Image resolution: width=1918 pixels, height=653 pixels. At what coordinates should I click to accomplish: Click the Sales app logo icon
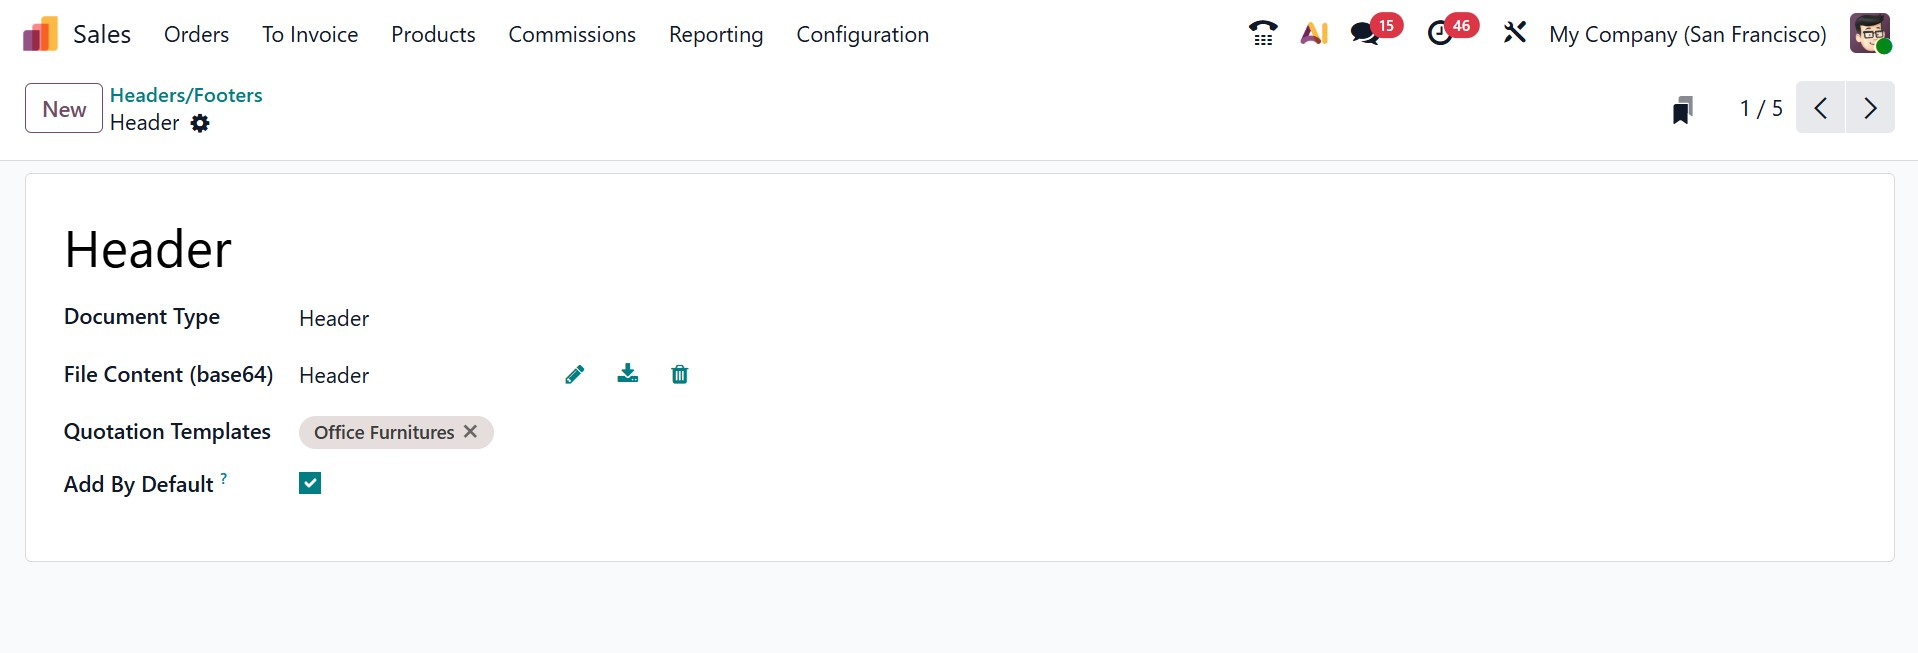point(40,35)
